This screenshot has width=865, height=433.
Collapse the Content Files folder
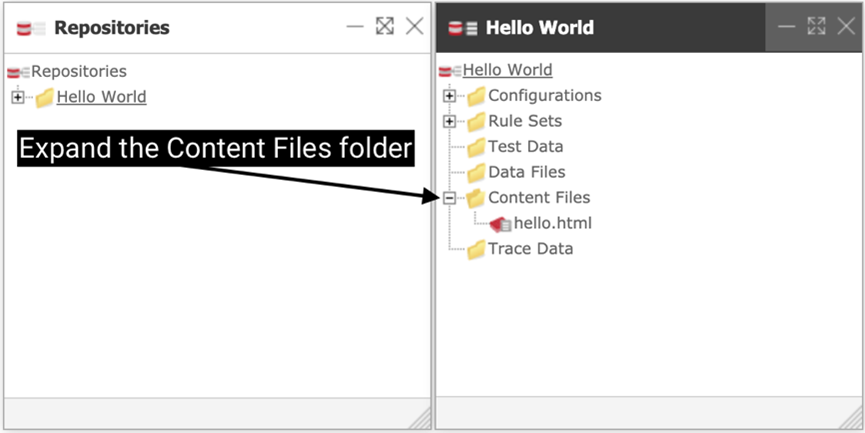pos(449,198)
